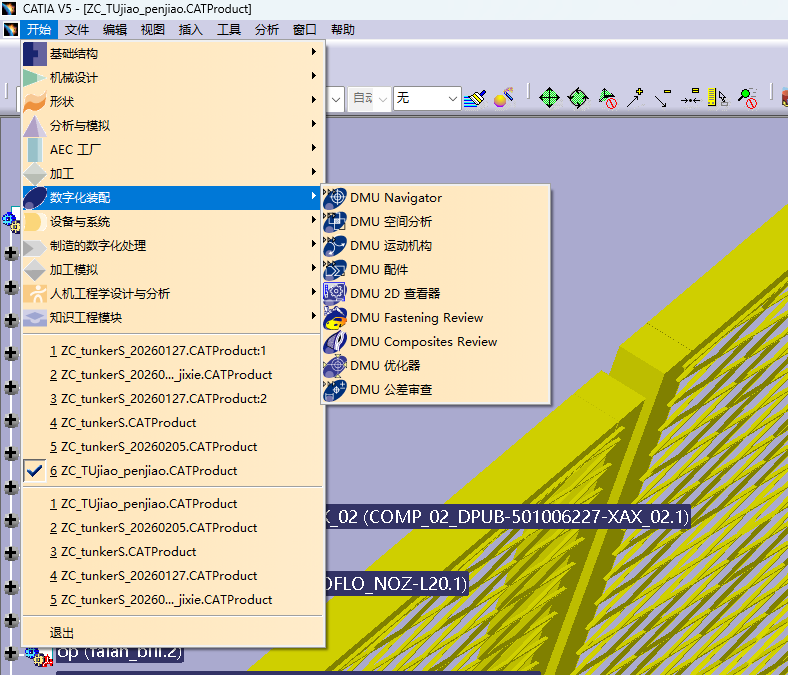This screenshot has width=788, height=675.
Task: Click the yellow ruler with cursor icon
Action: tap(718, 98)
